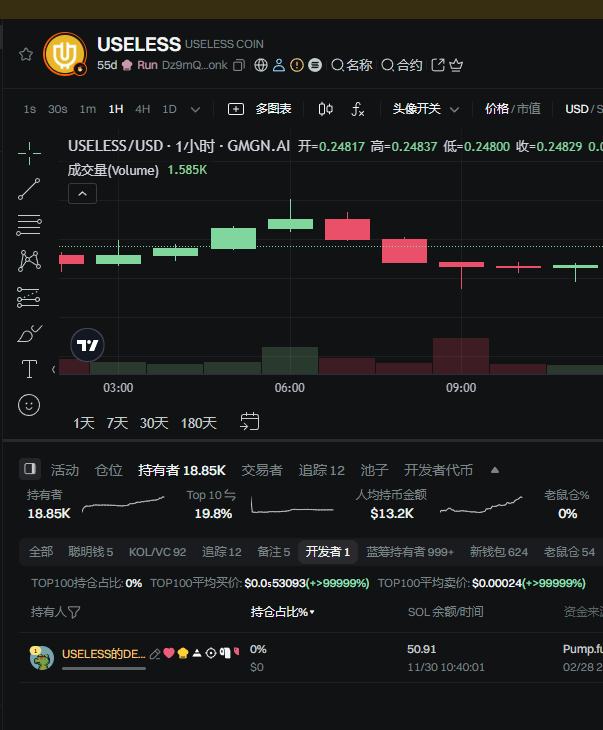
Task: Select the pattern drawing tool
Action: [x=29, y=261]
